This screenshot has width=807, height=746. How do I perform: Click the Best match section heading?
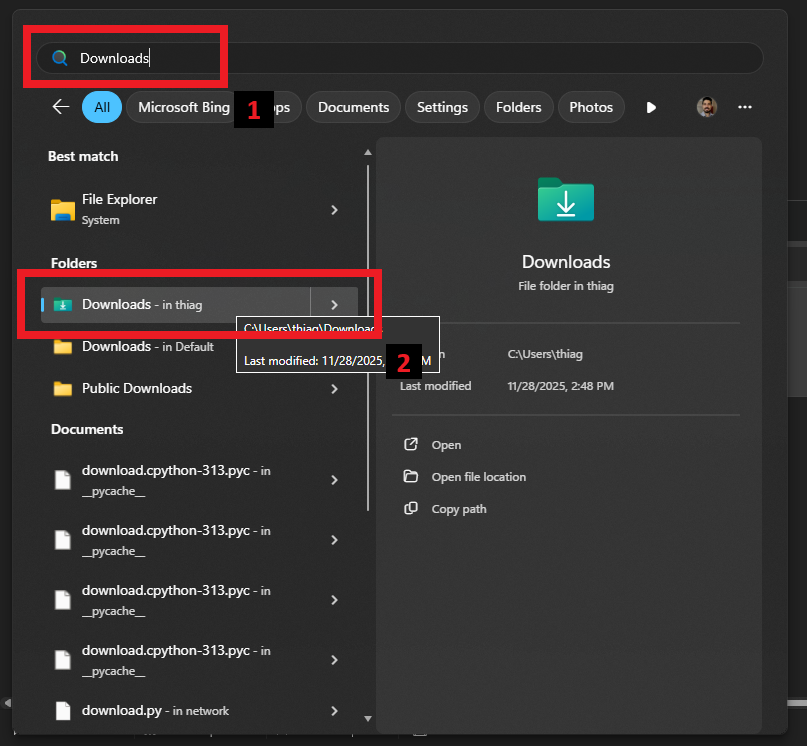pyautogui.click(x=83, y=156)
